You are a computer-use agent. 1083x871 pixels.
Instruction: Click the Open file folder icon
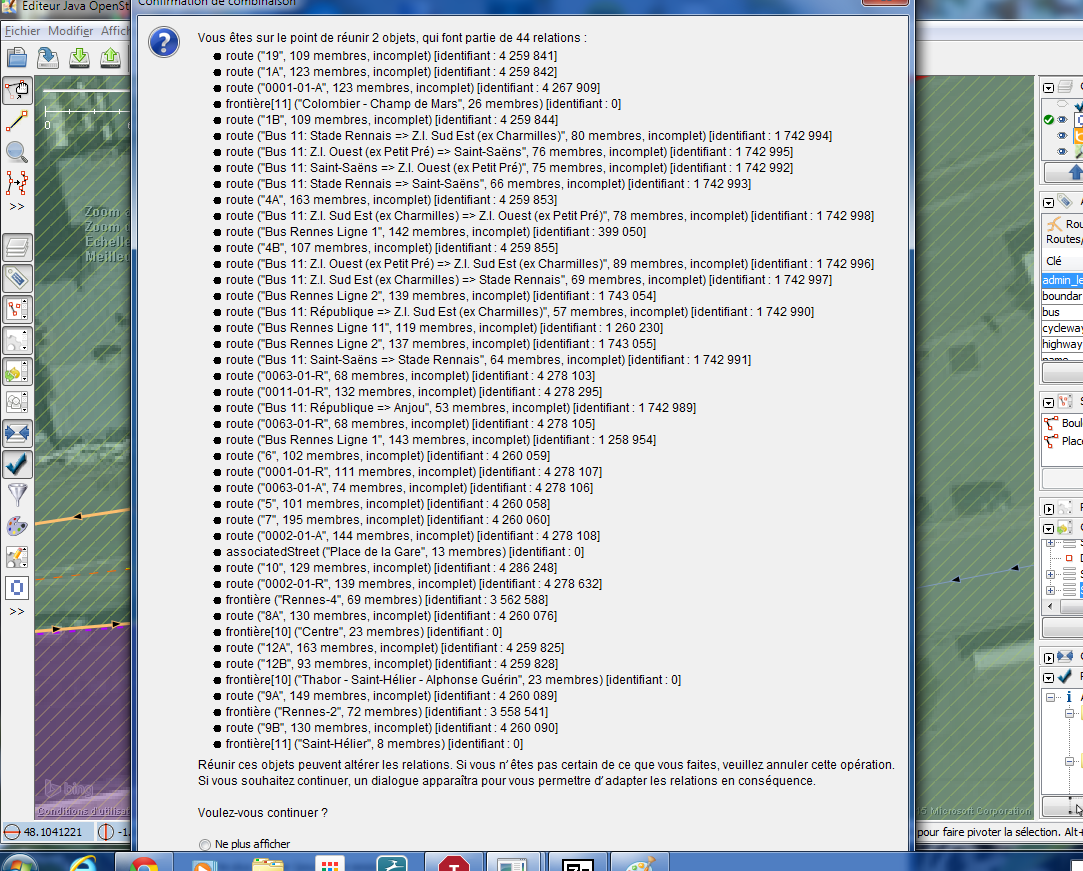pyautogui.click(x=17, y=57)
